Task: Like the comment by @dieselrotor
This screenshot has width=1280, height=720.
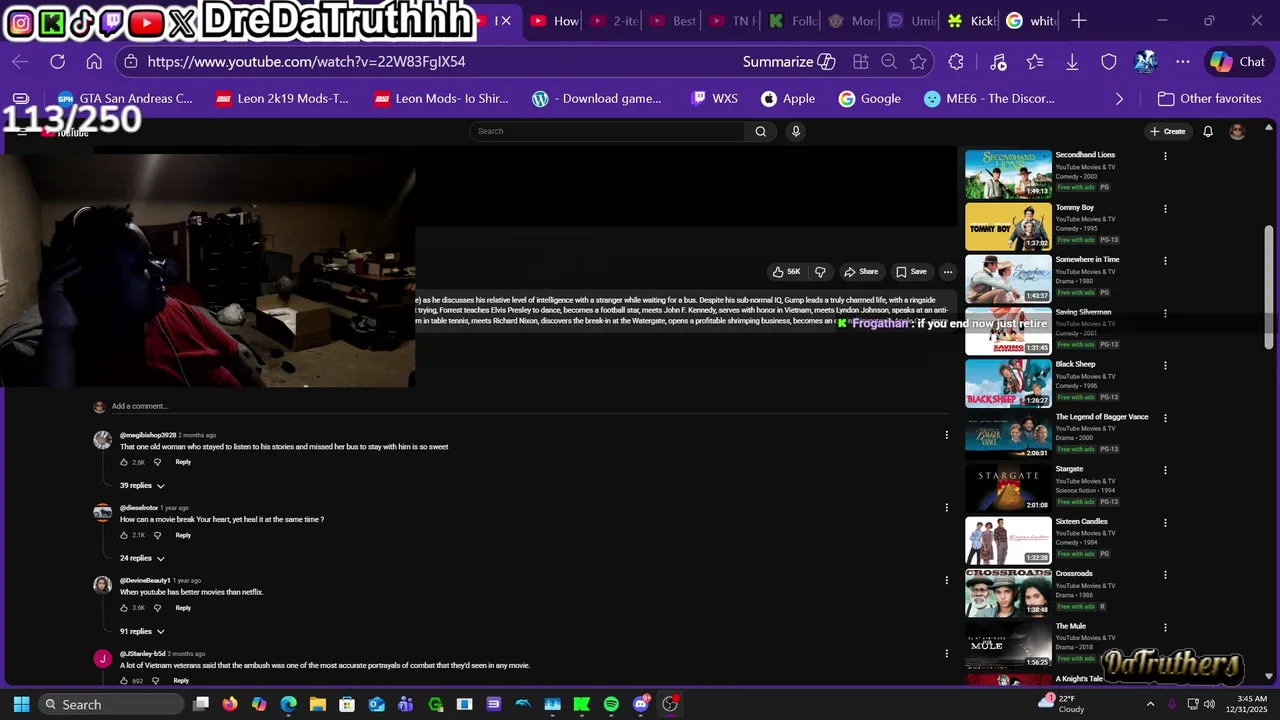Action: pos(125,535)
